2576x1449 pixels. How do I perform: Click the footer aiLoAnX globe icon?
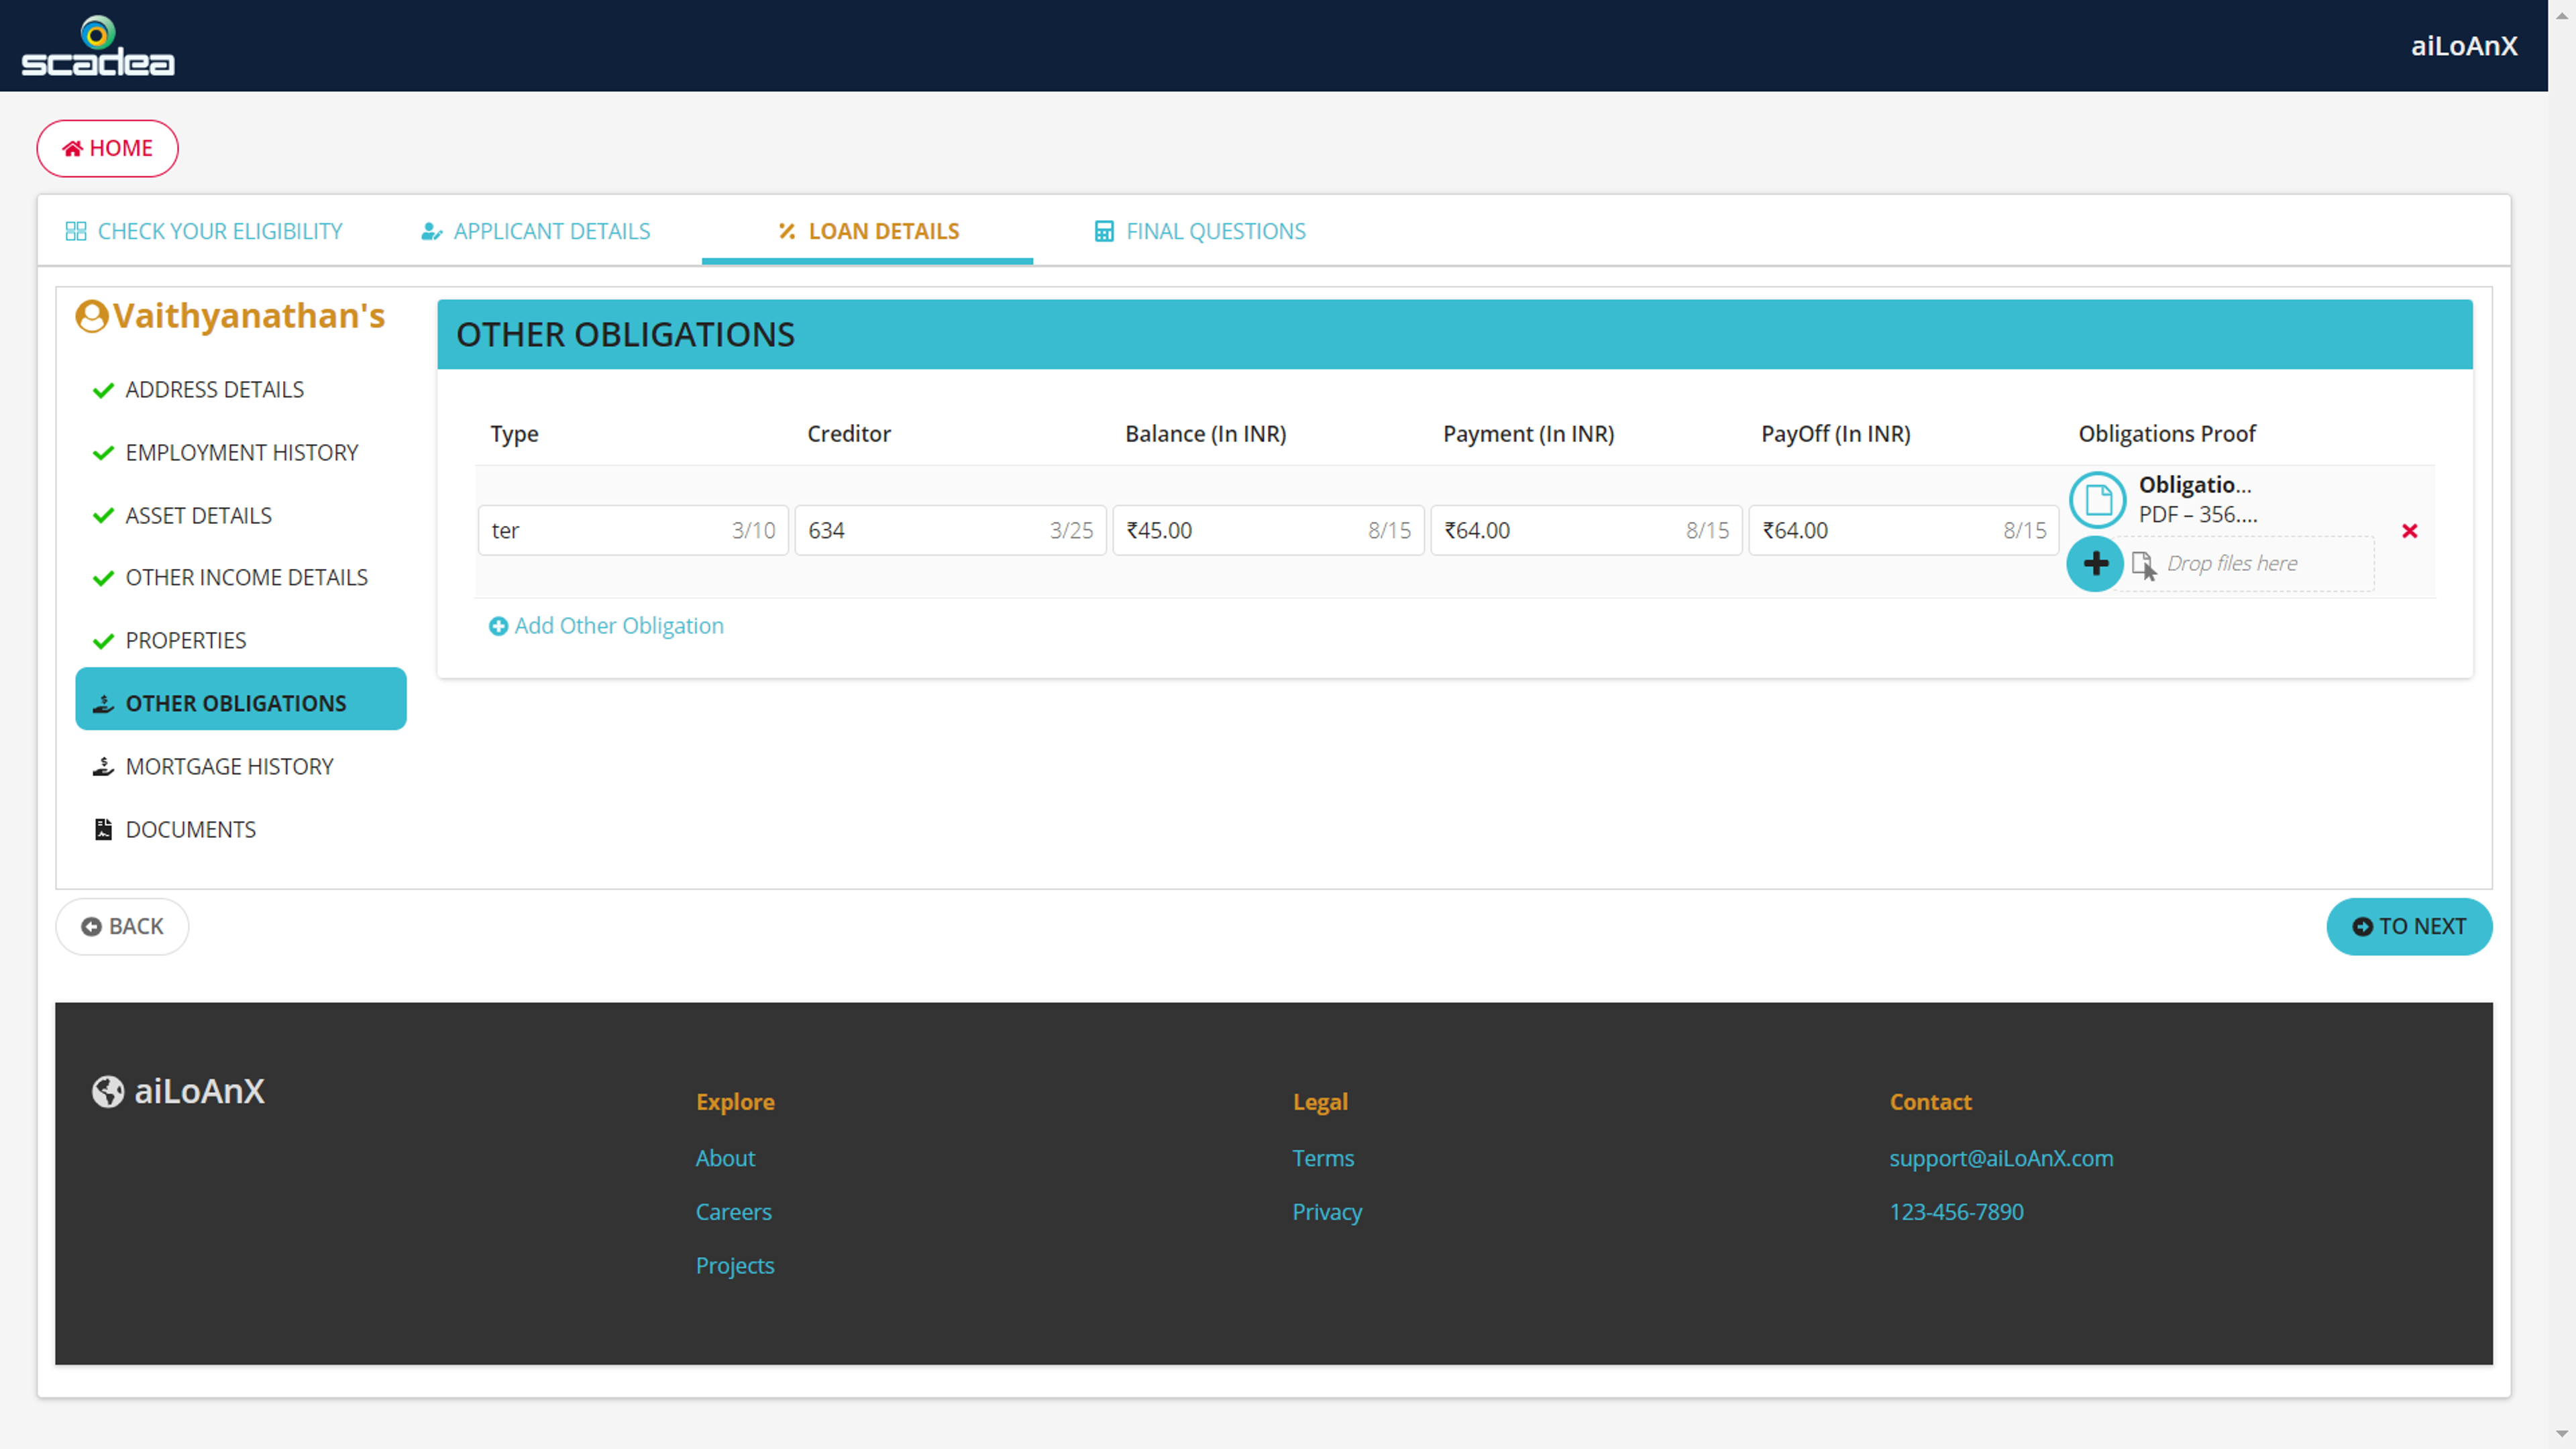[108, 1091]
